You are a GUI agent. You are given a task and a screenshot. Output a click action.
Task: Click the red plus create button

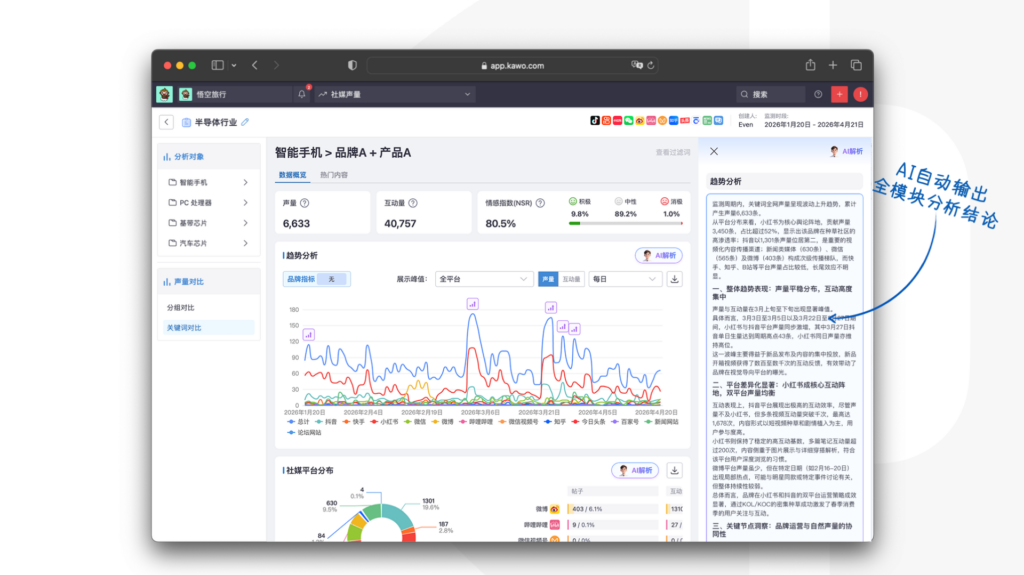(839, 94)
